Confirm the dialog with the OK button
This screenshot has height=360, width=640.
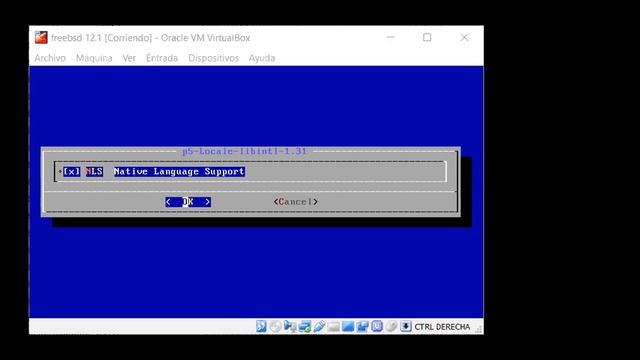[188, 202]
